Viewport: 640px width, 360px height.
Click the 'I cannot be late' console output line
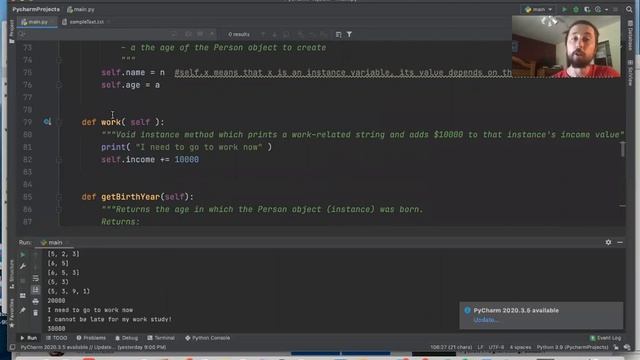pos(109,319)
